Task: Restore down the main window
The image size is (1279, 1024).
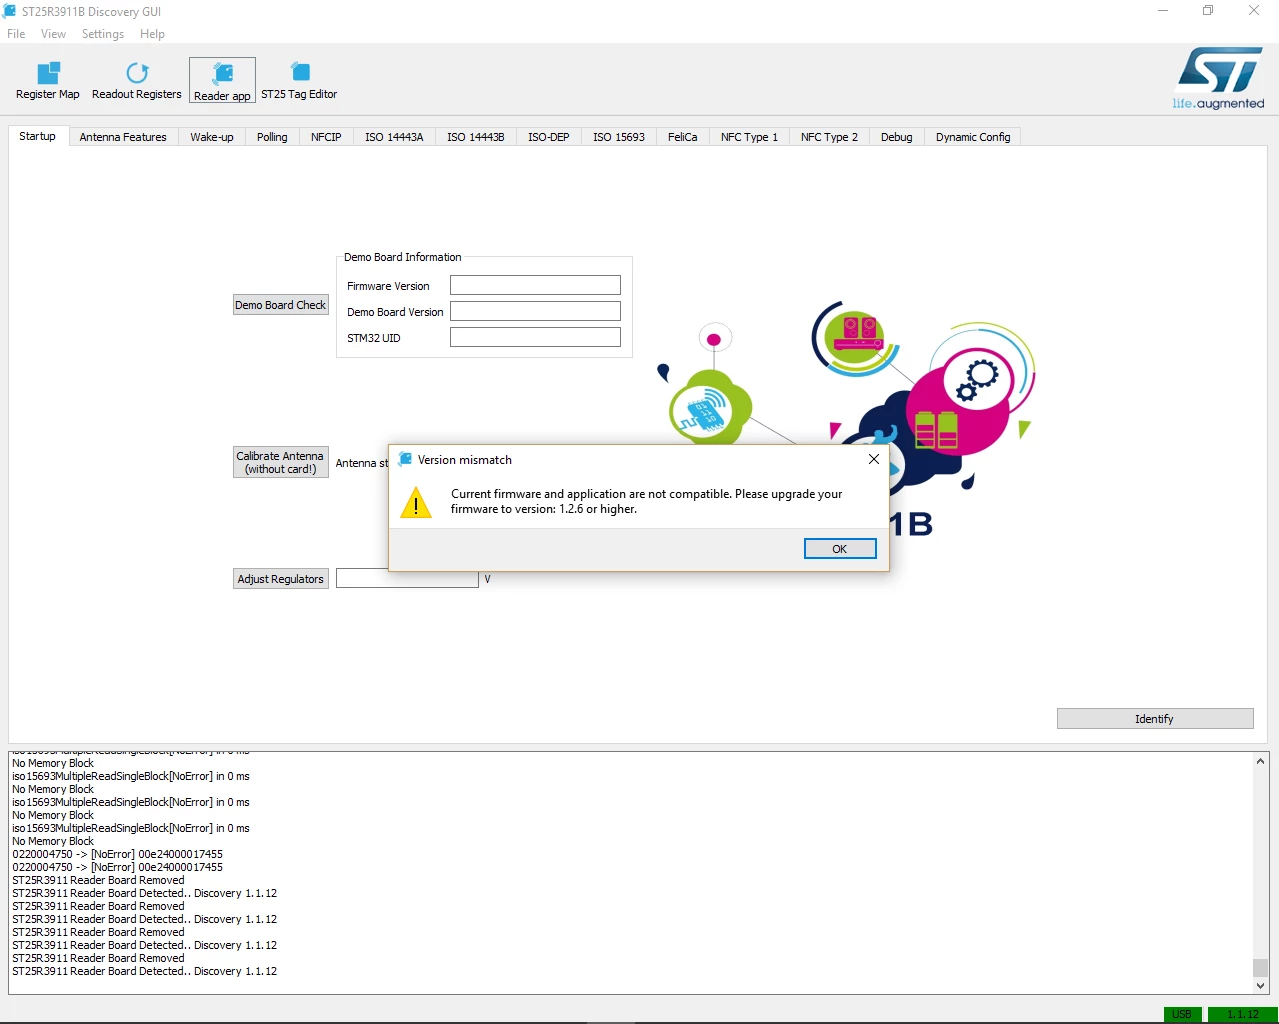Action: 1208,11
